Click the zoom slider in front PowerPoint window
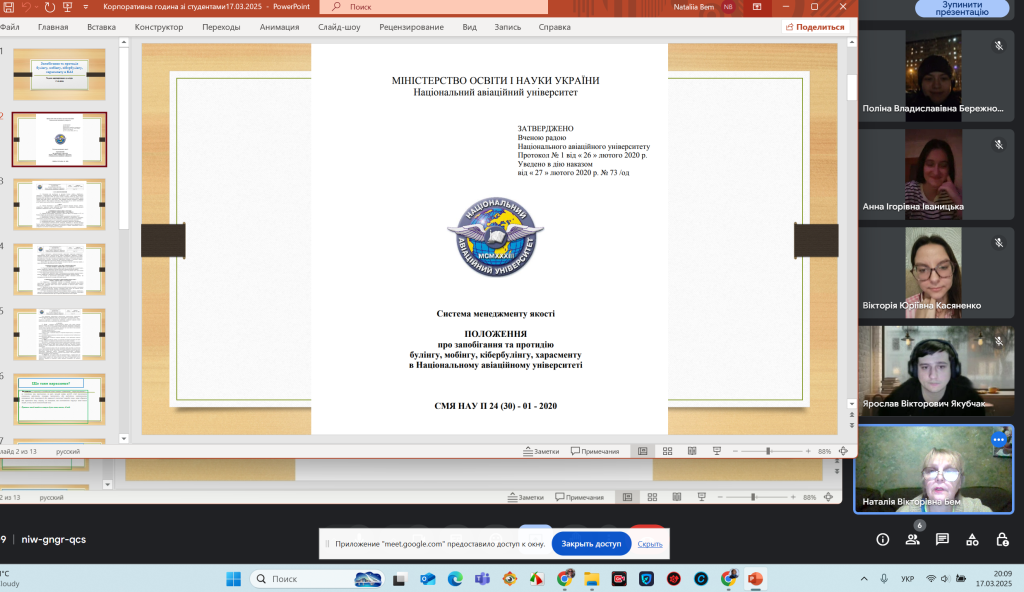This screenshot has width=1024, height=592. tap(768, 451)
